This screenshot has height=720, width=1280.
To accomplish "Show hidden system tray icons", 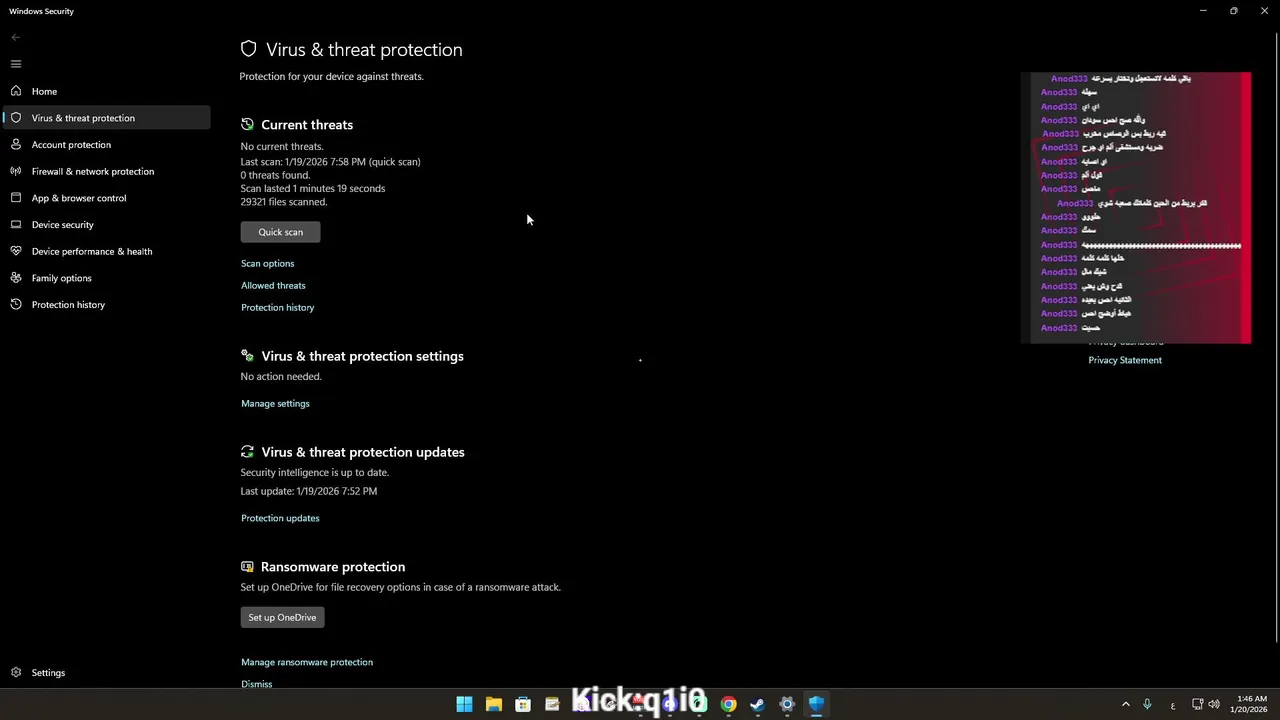I will 1125,704.
